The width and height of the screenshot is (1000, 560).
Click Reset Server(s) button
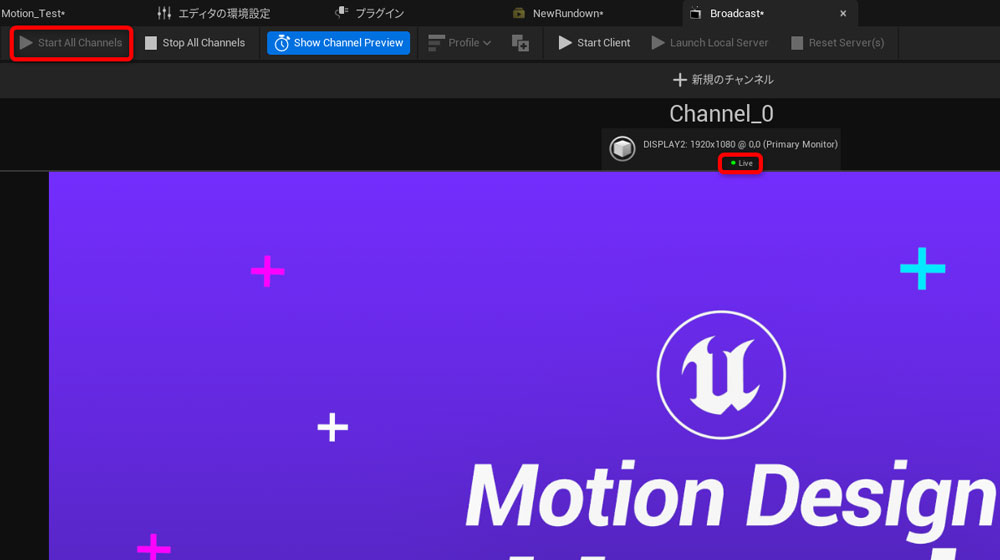pos(837,43)
